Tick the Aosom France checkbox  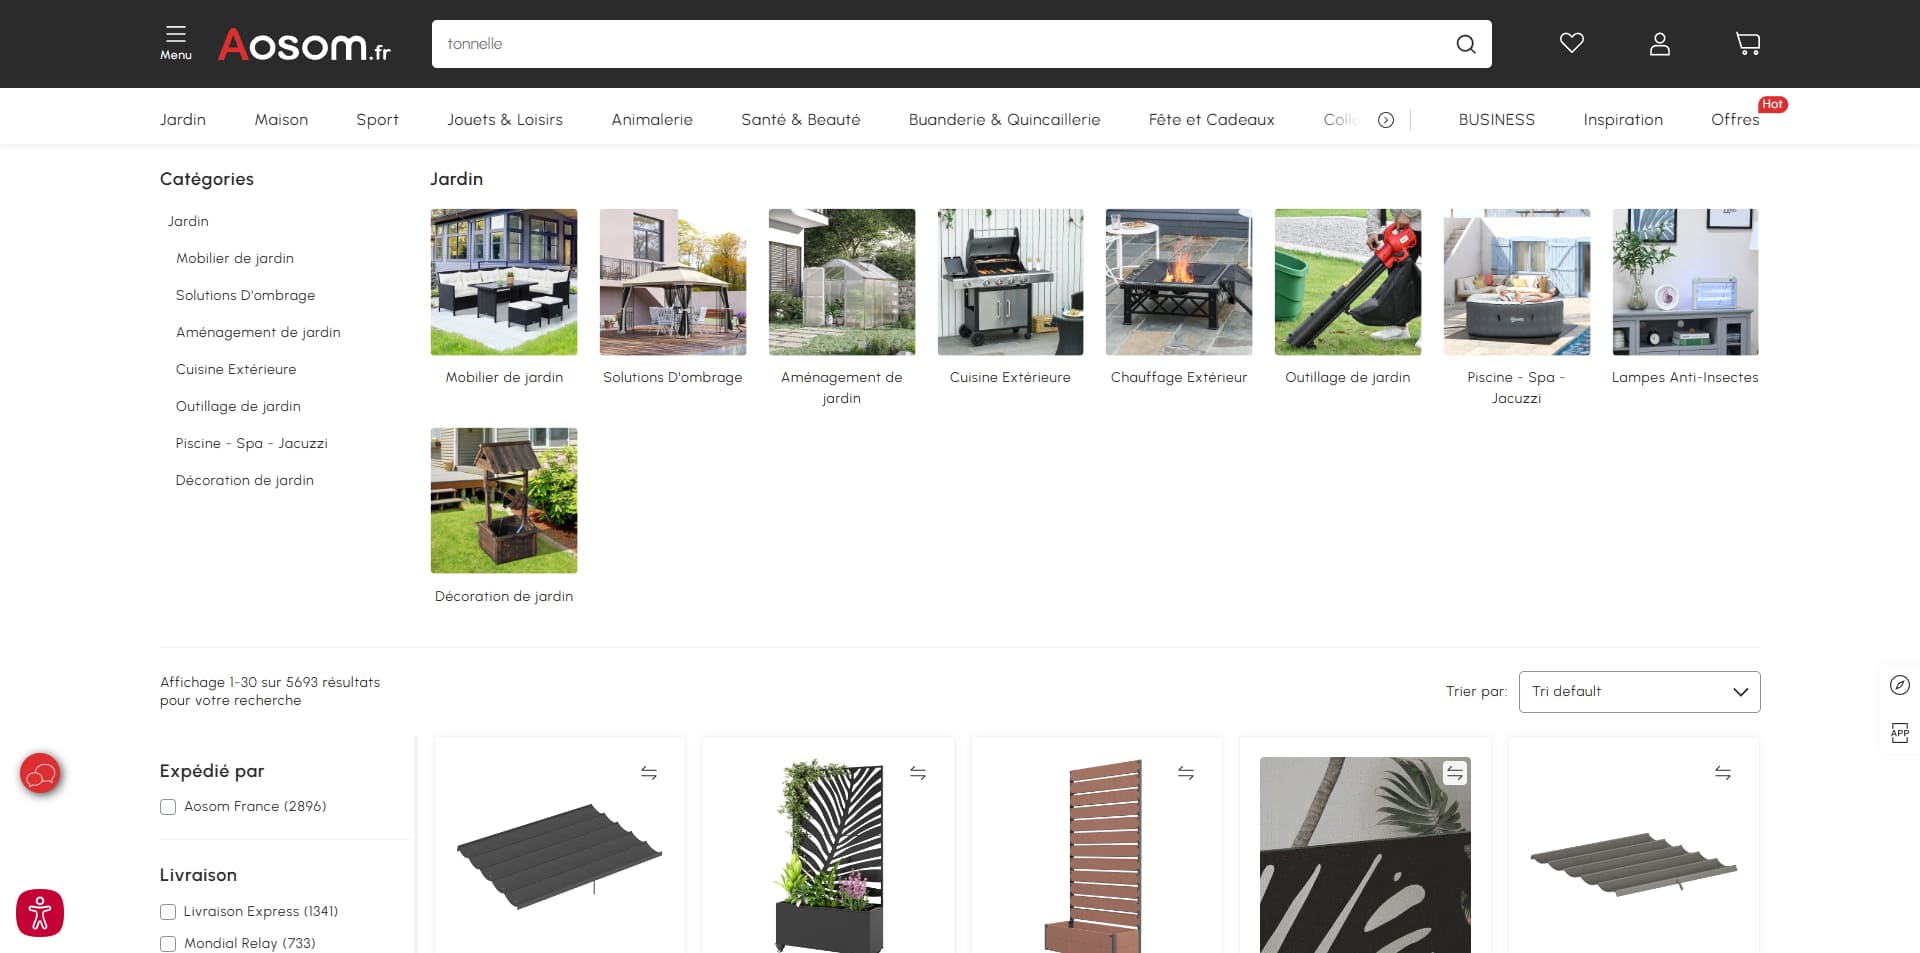168,807
